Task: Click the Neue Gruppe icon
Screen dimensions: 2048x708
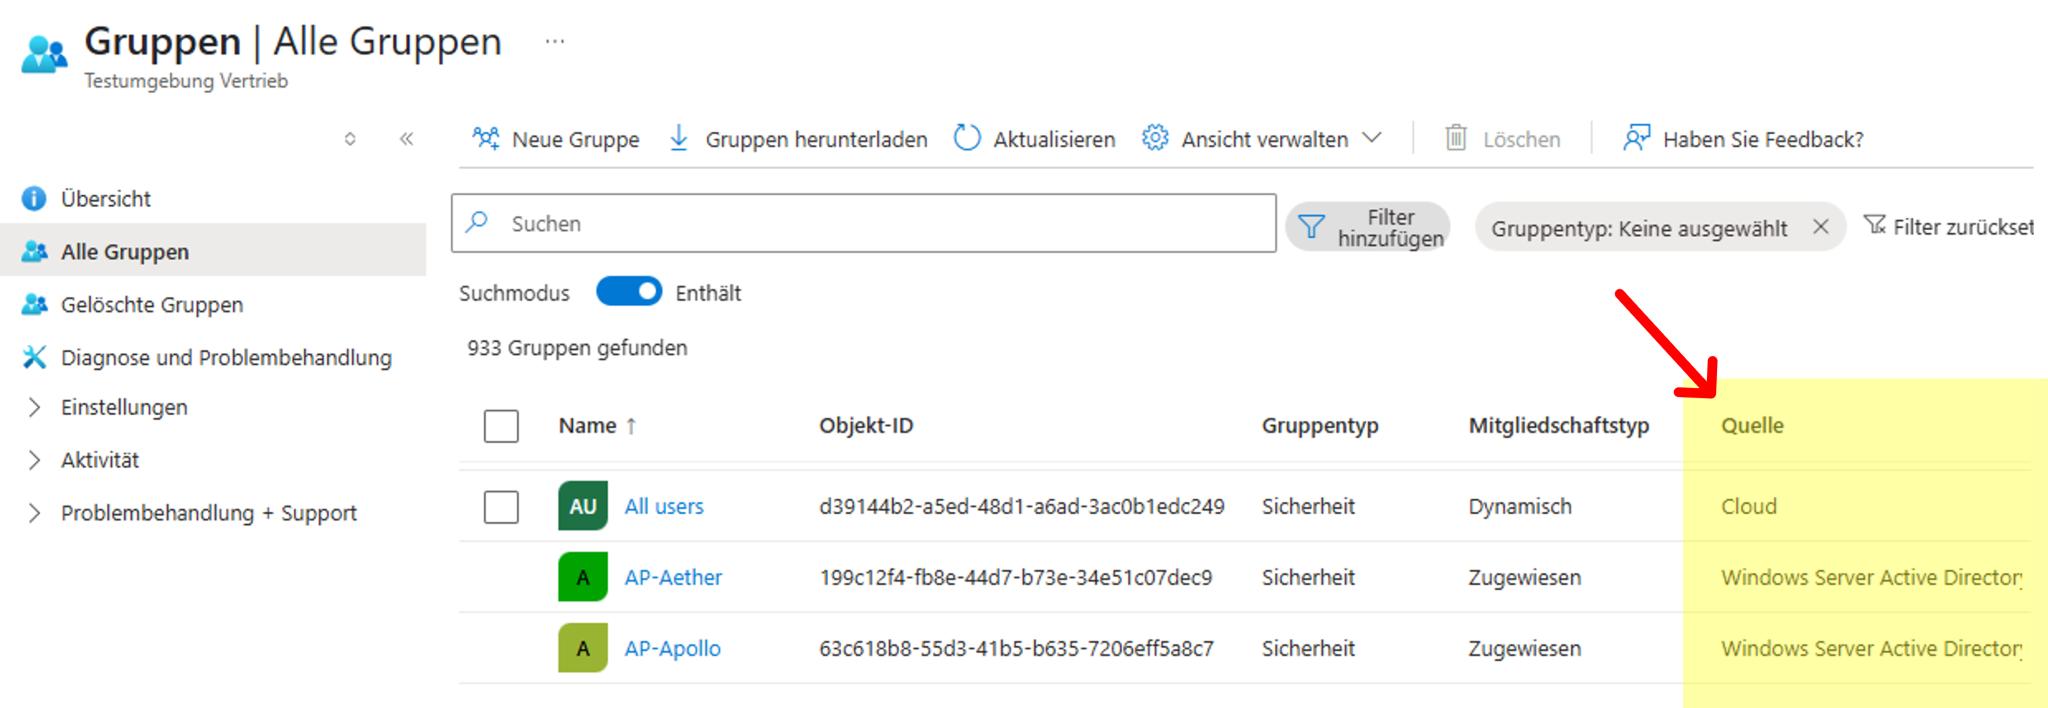Action: click(486, 138)
